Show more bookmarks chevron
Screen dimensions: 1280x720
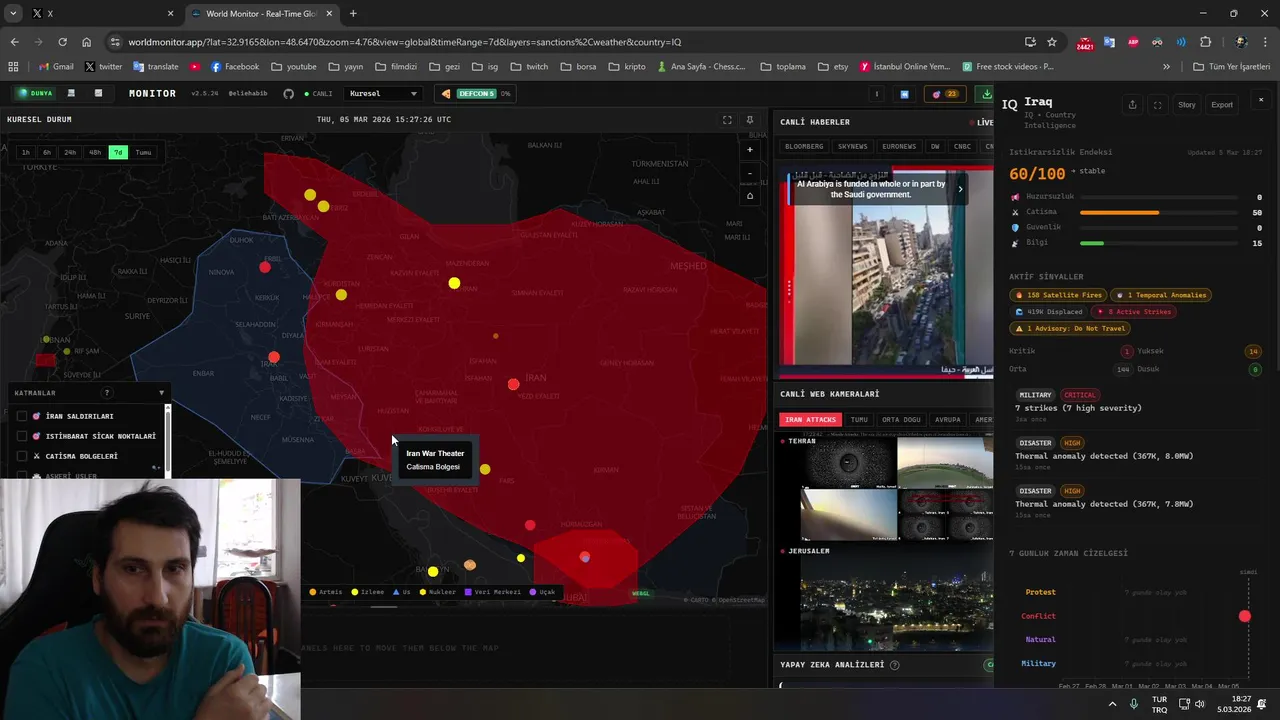(x=1166, y=67)
